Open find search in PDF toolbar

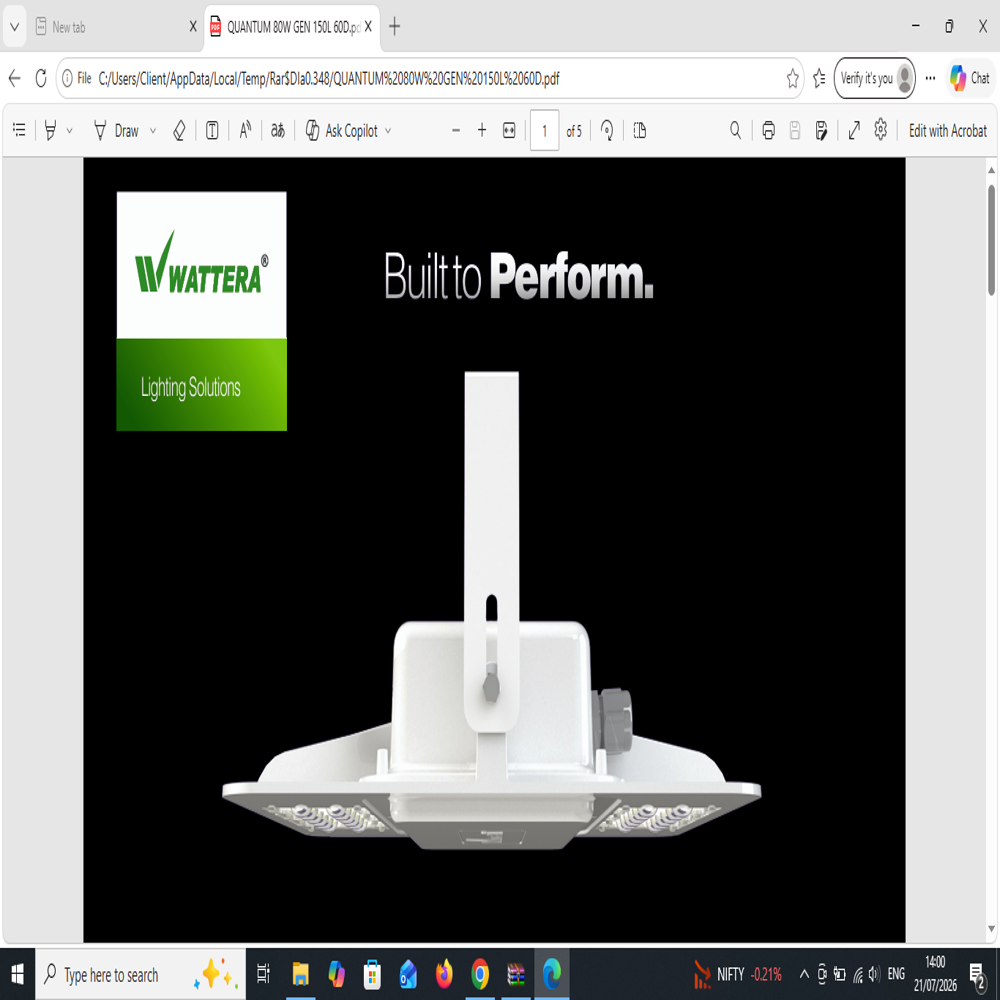(735, 131)
